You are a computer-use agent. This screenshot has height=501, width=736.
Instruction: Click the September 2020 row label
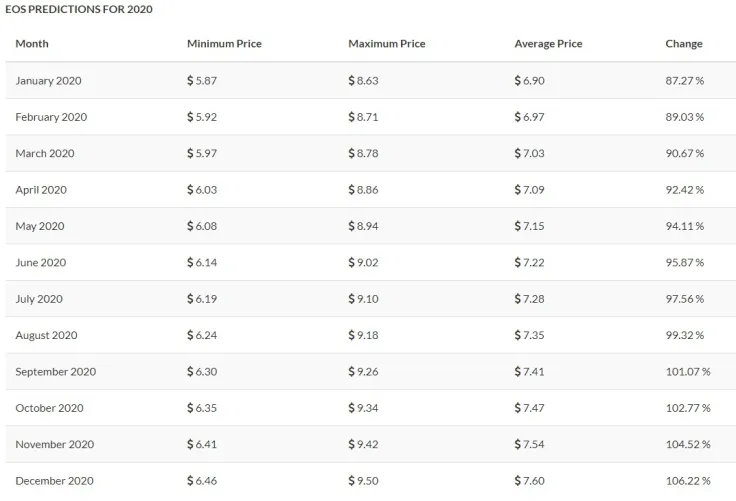point(56,372)
